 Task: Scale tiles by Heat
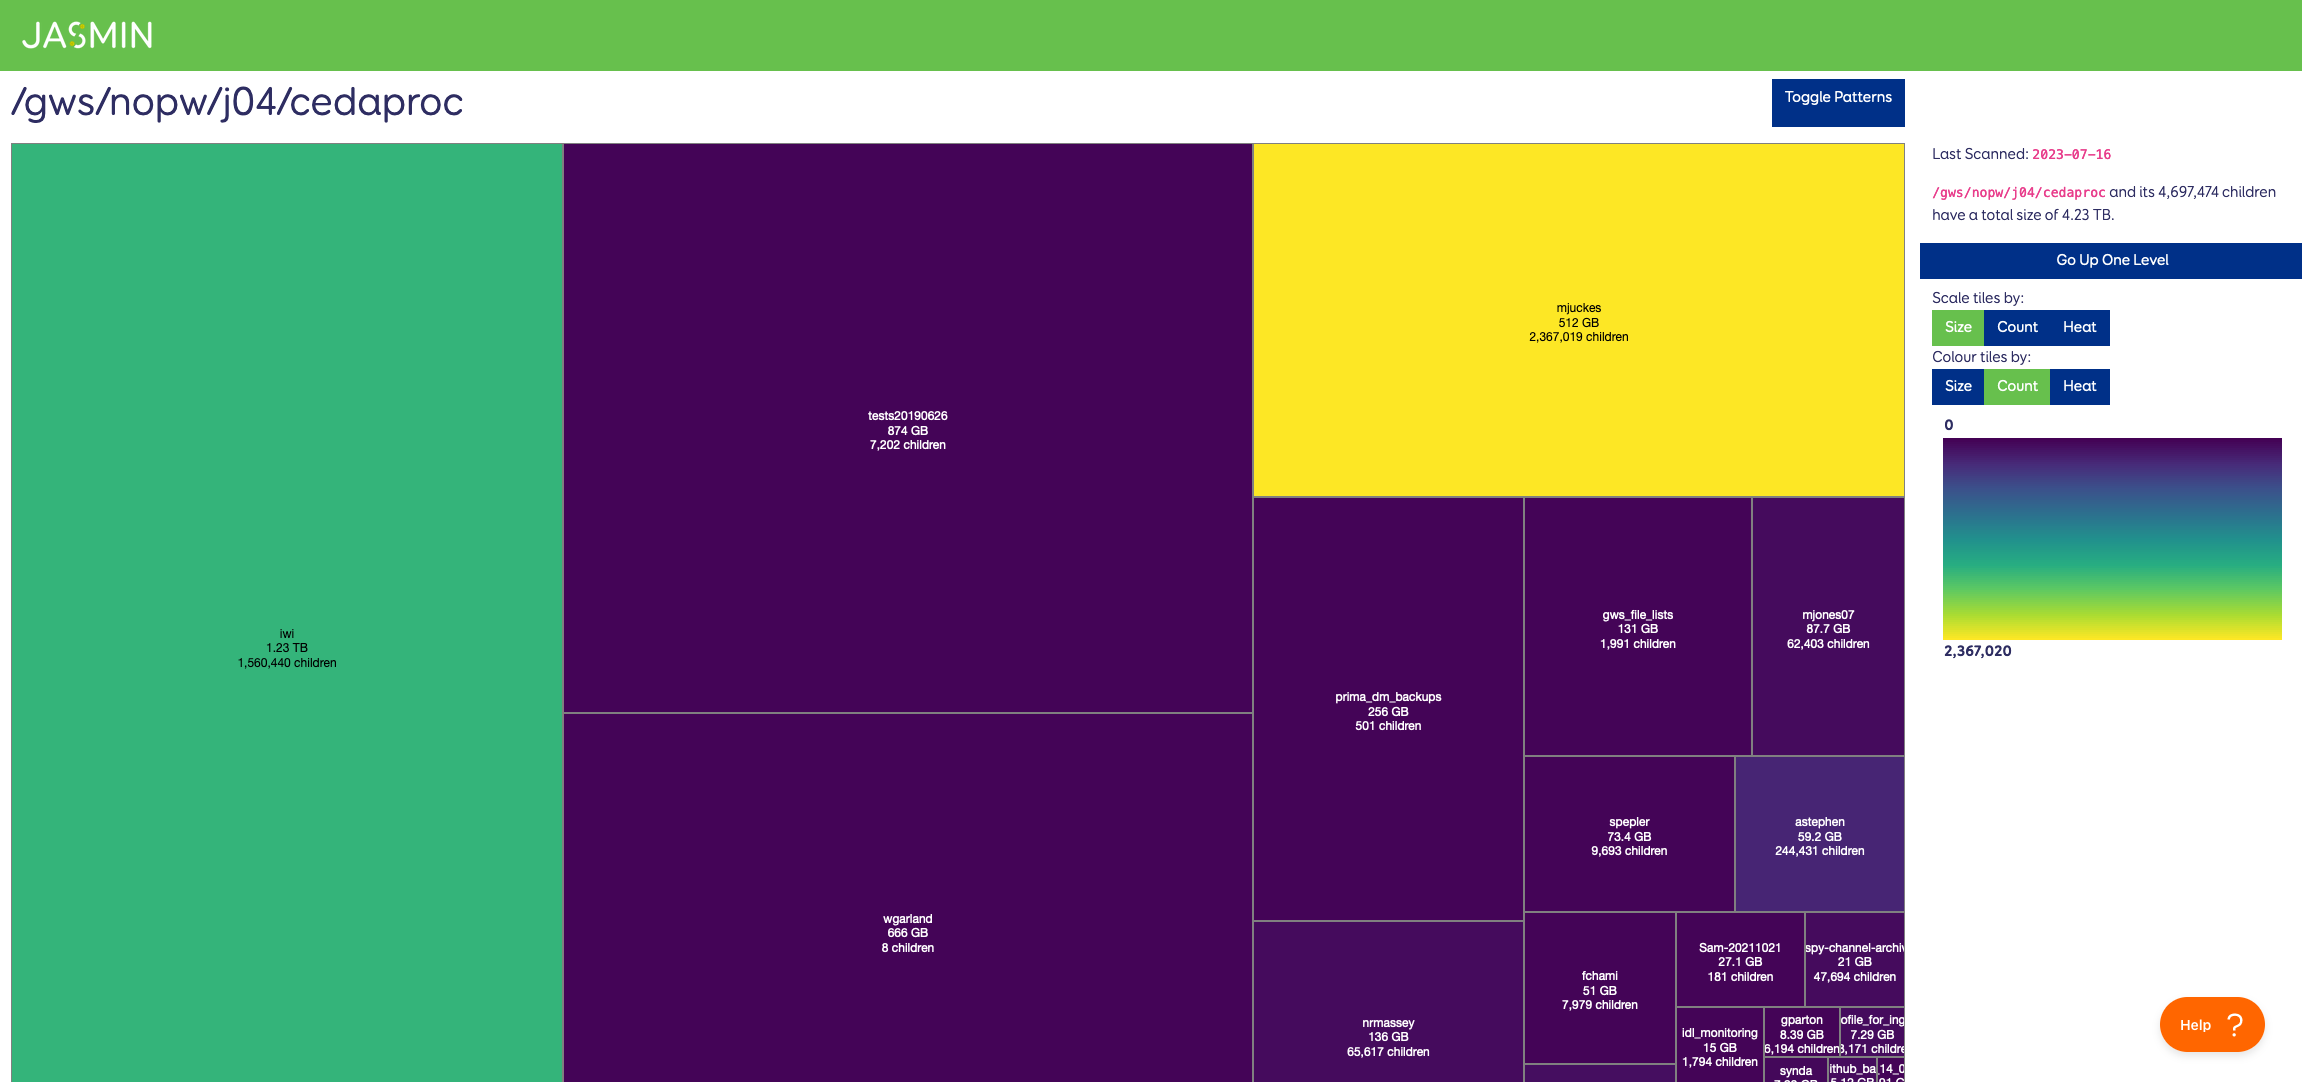click(x=2079, y=327)
